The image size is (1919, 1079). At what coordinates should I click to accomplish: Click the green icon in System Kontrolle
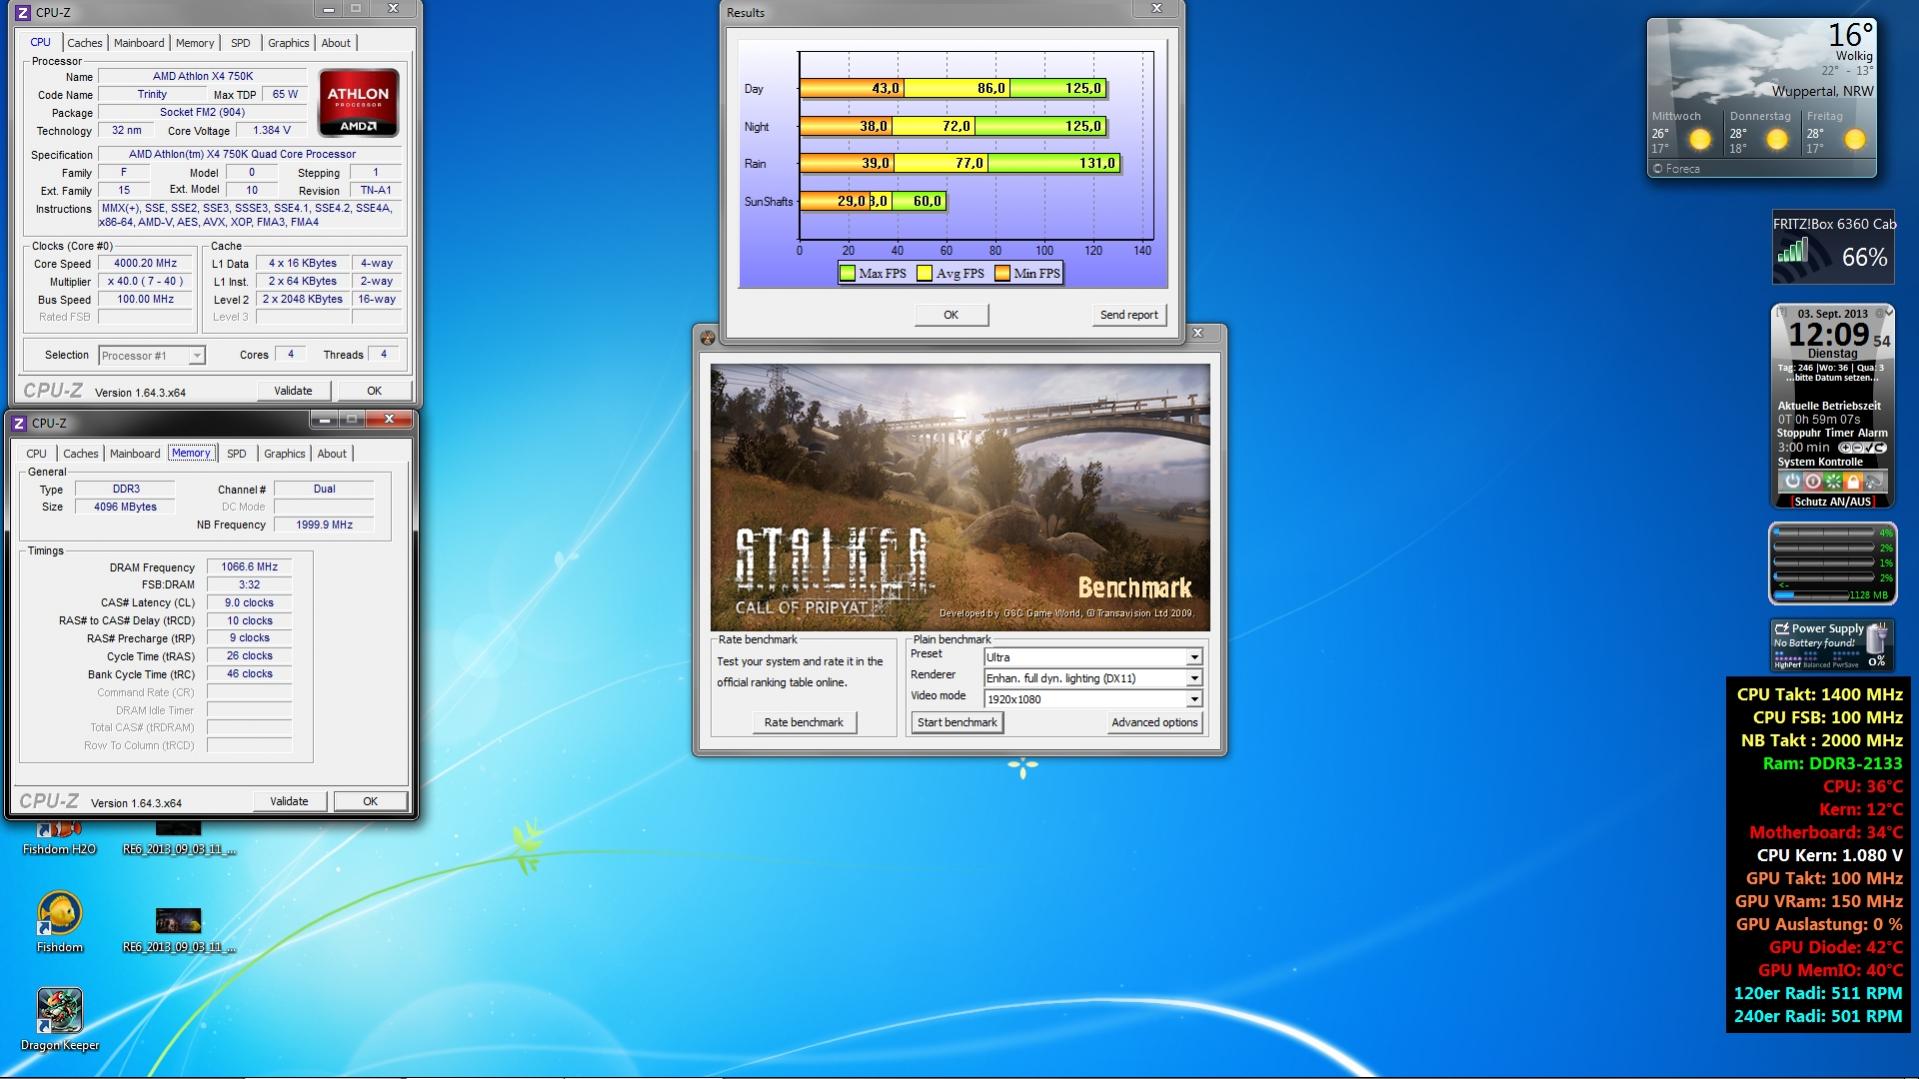coord(1833,482)
